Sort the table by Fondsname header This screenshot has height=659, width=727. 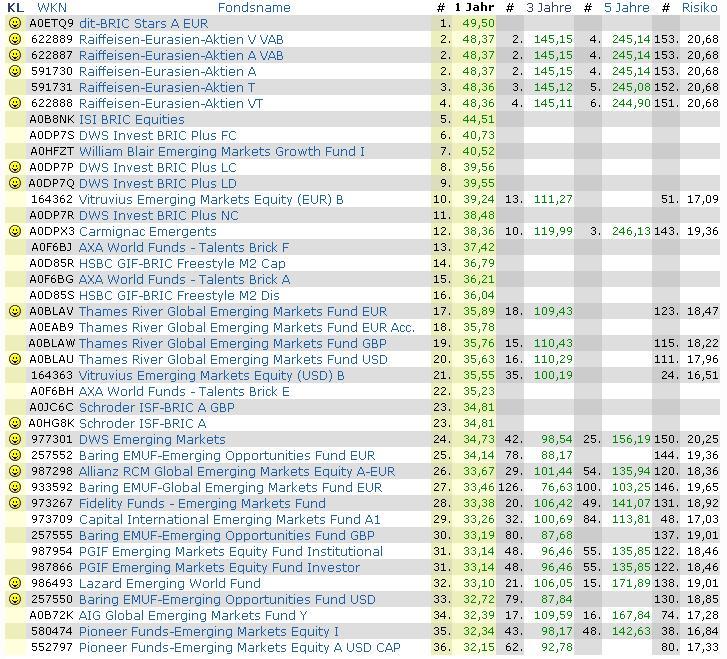coord(254,7)
